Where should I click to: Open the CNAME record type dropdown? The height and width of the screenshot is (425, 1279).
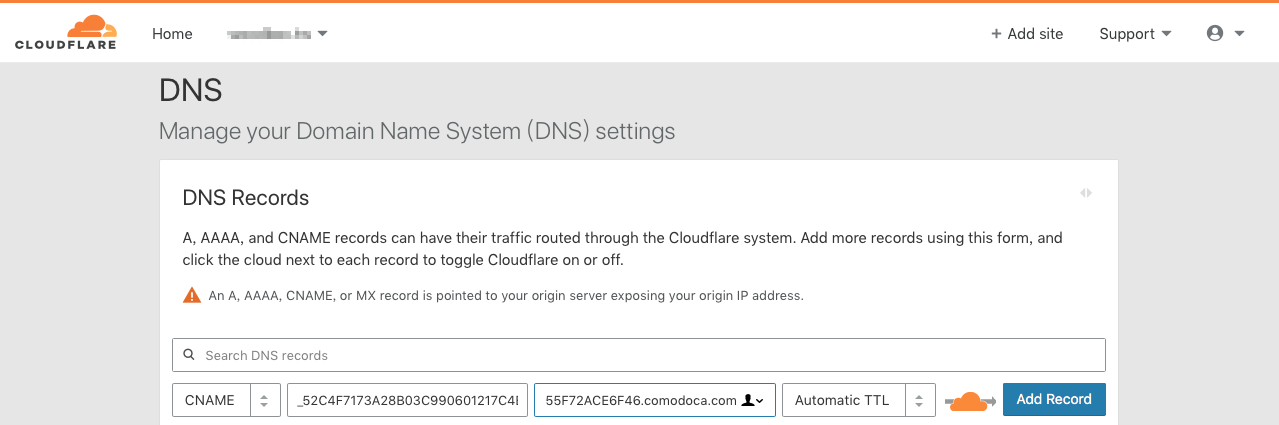[226, 399]
